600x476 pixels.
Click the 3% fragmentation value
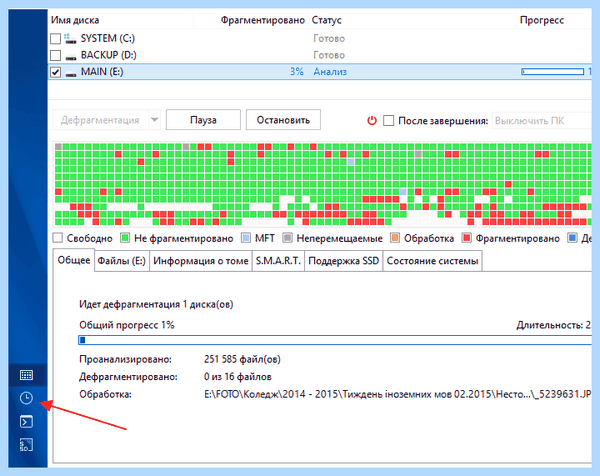(297, 72)
